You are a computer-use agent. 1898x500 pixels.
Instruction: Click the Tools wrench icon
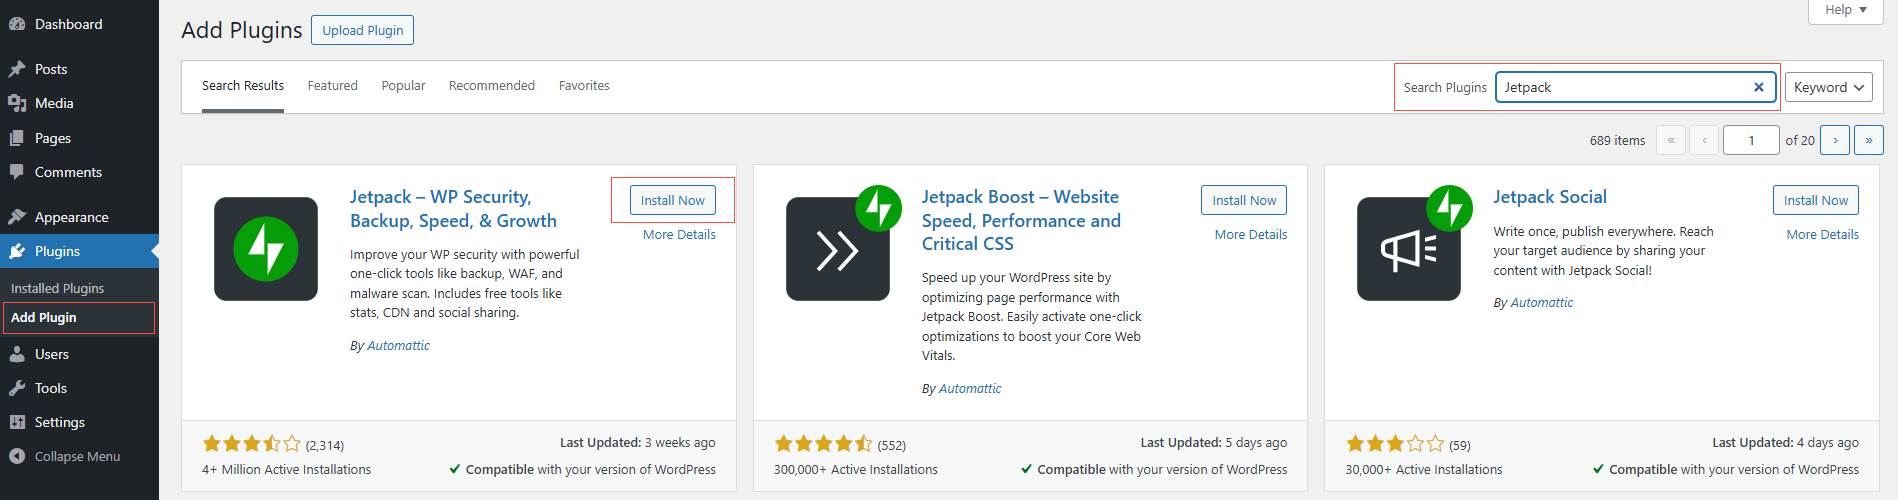[x=17, y=388]
